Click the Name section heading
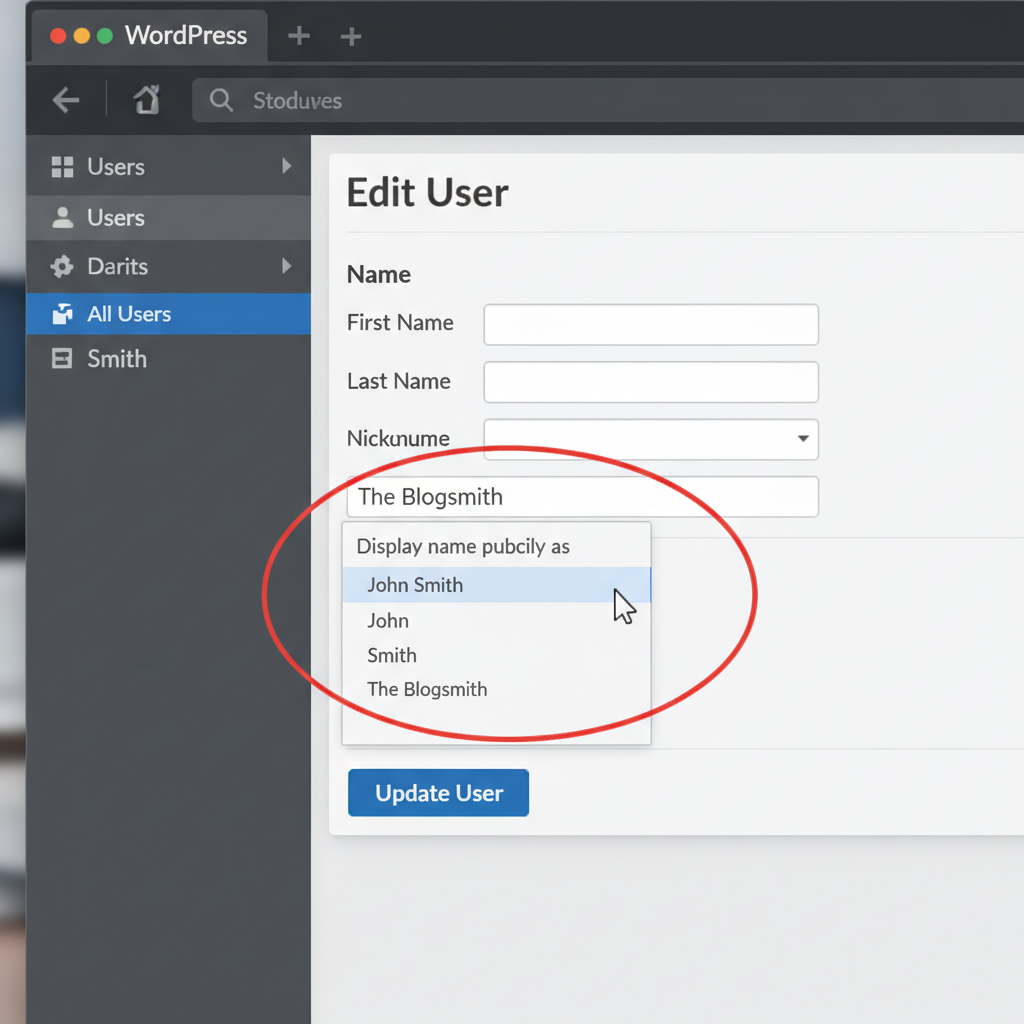1024x1024 pixels. click(379, 274)
